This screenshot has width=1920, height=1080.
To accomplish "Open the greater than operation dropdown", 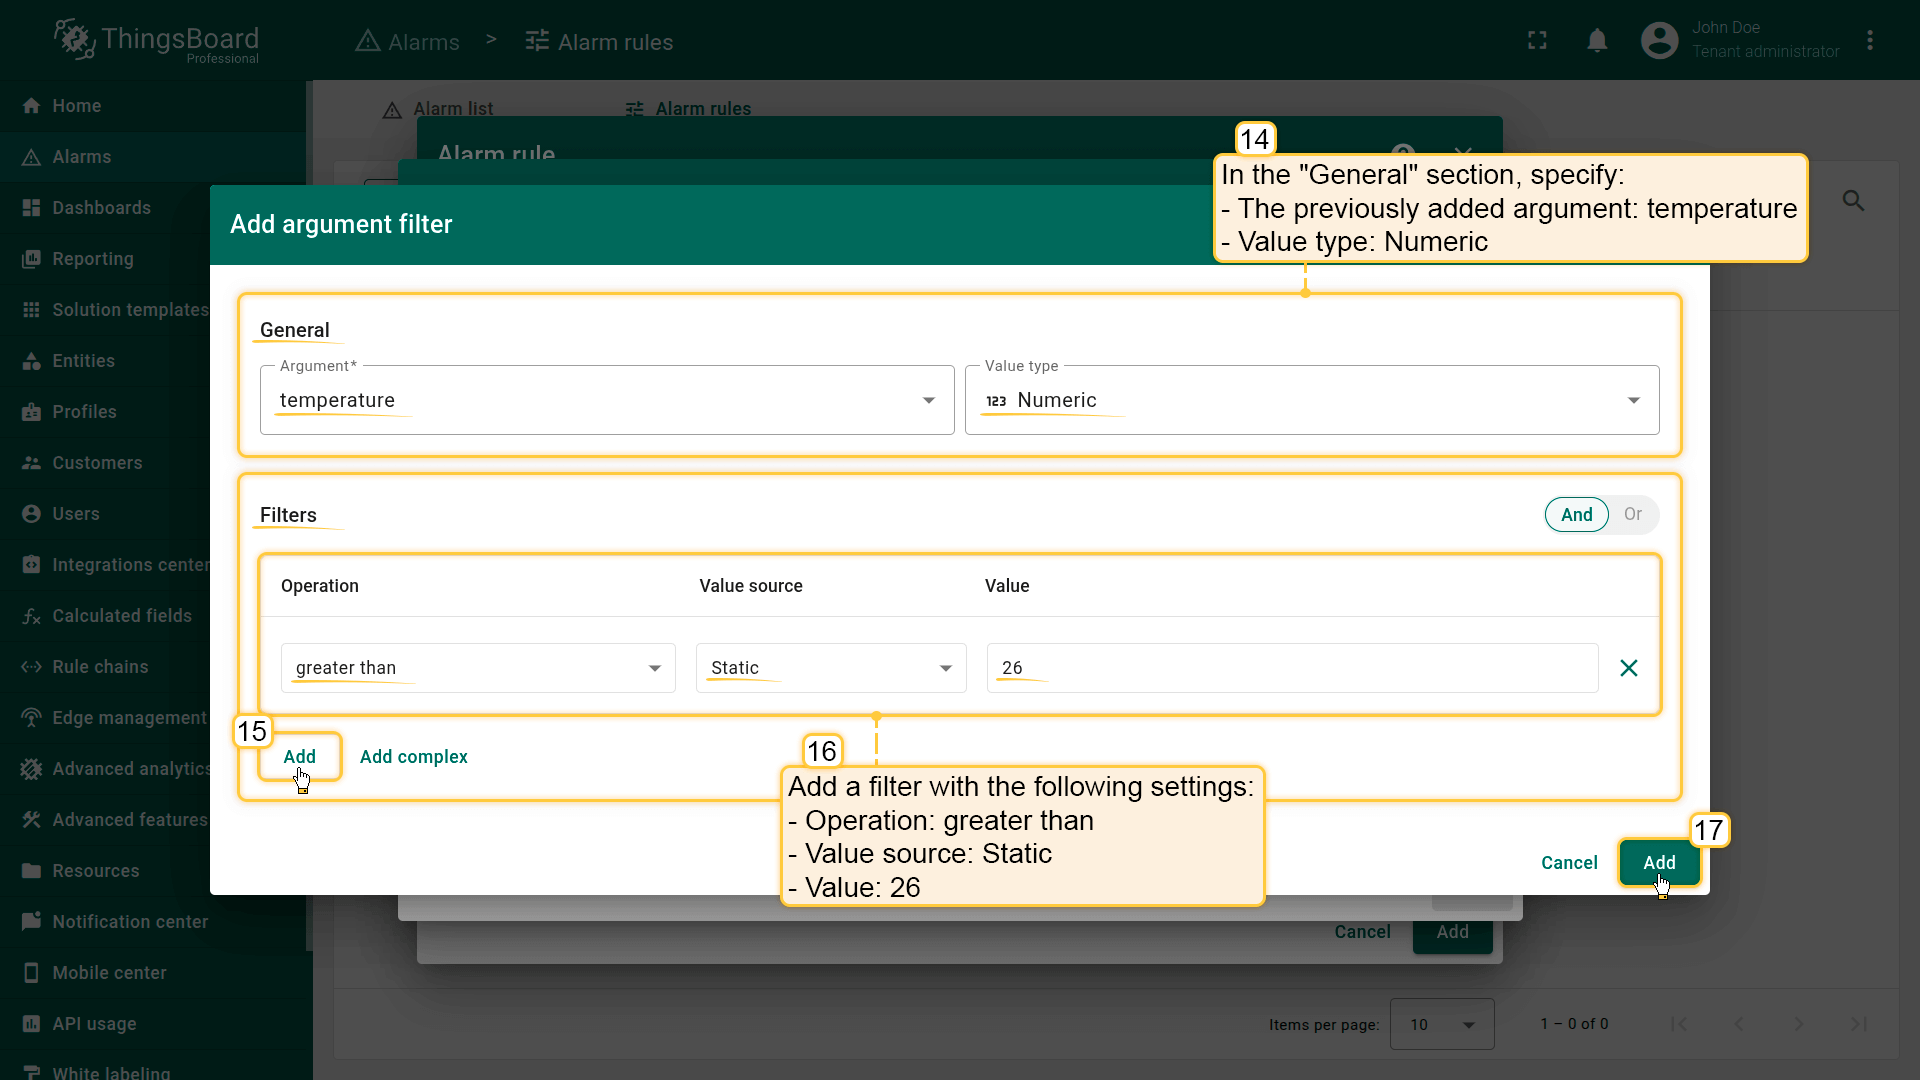I will (477, 668).
